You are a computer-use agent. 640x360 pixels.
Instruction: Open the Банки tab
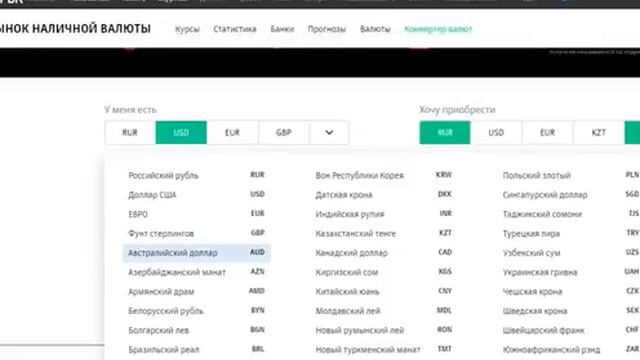coord(282,29)
